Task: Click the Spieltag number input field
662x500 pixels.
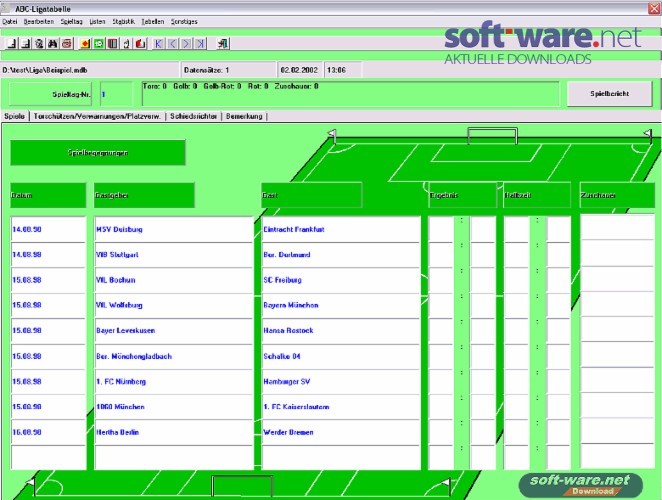Action: tap(116, 94)
